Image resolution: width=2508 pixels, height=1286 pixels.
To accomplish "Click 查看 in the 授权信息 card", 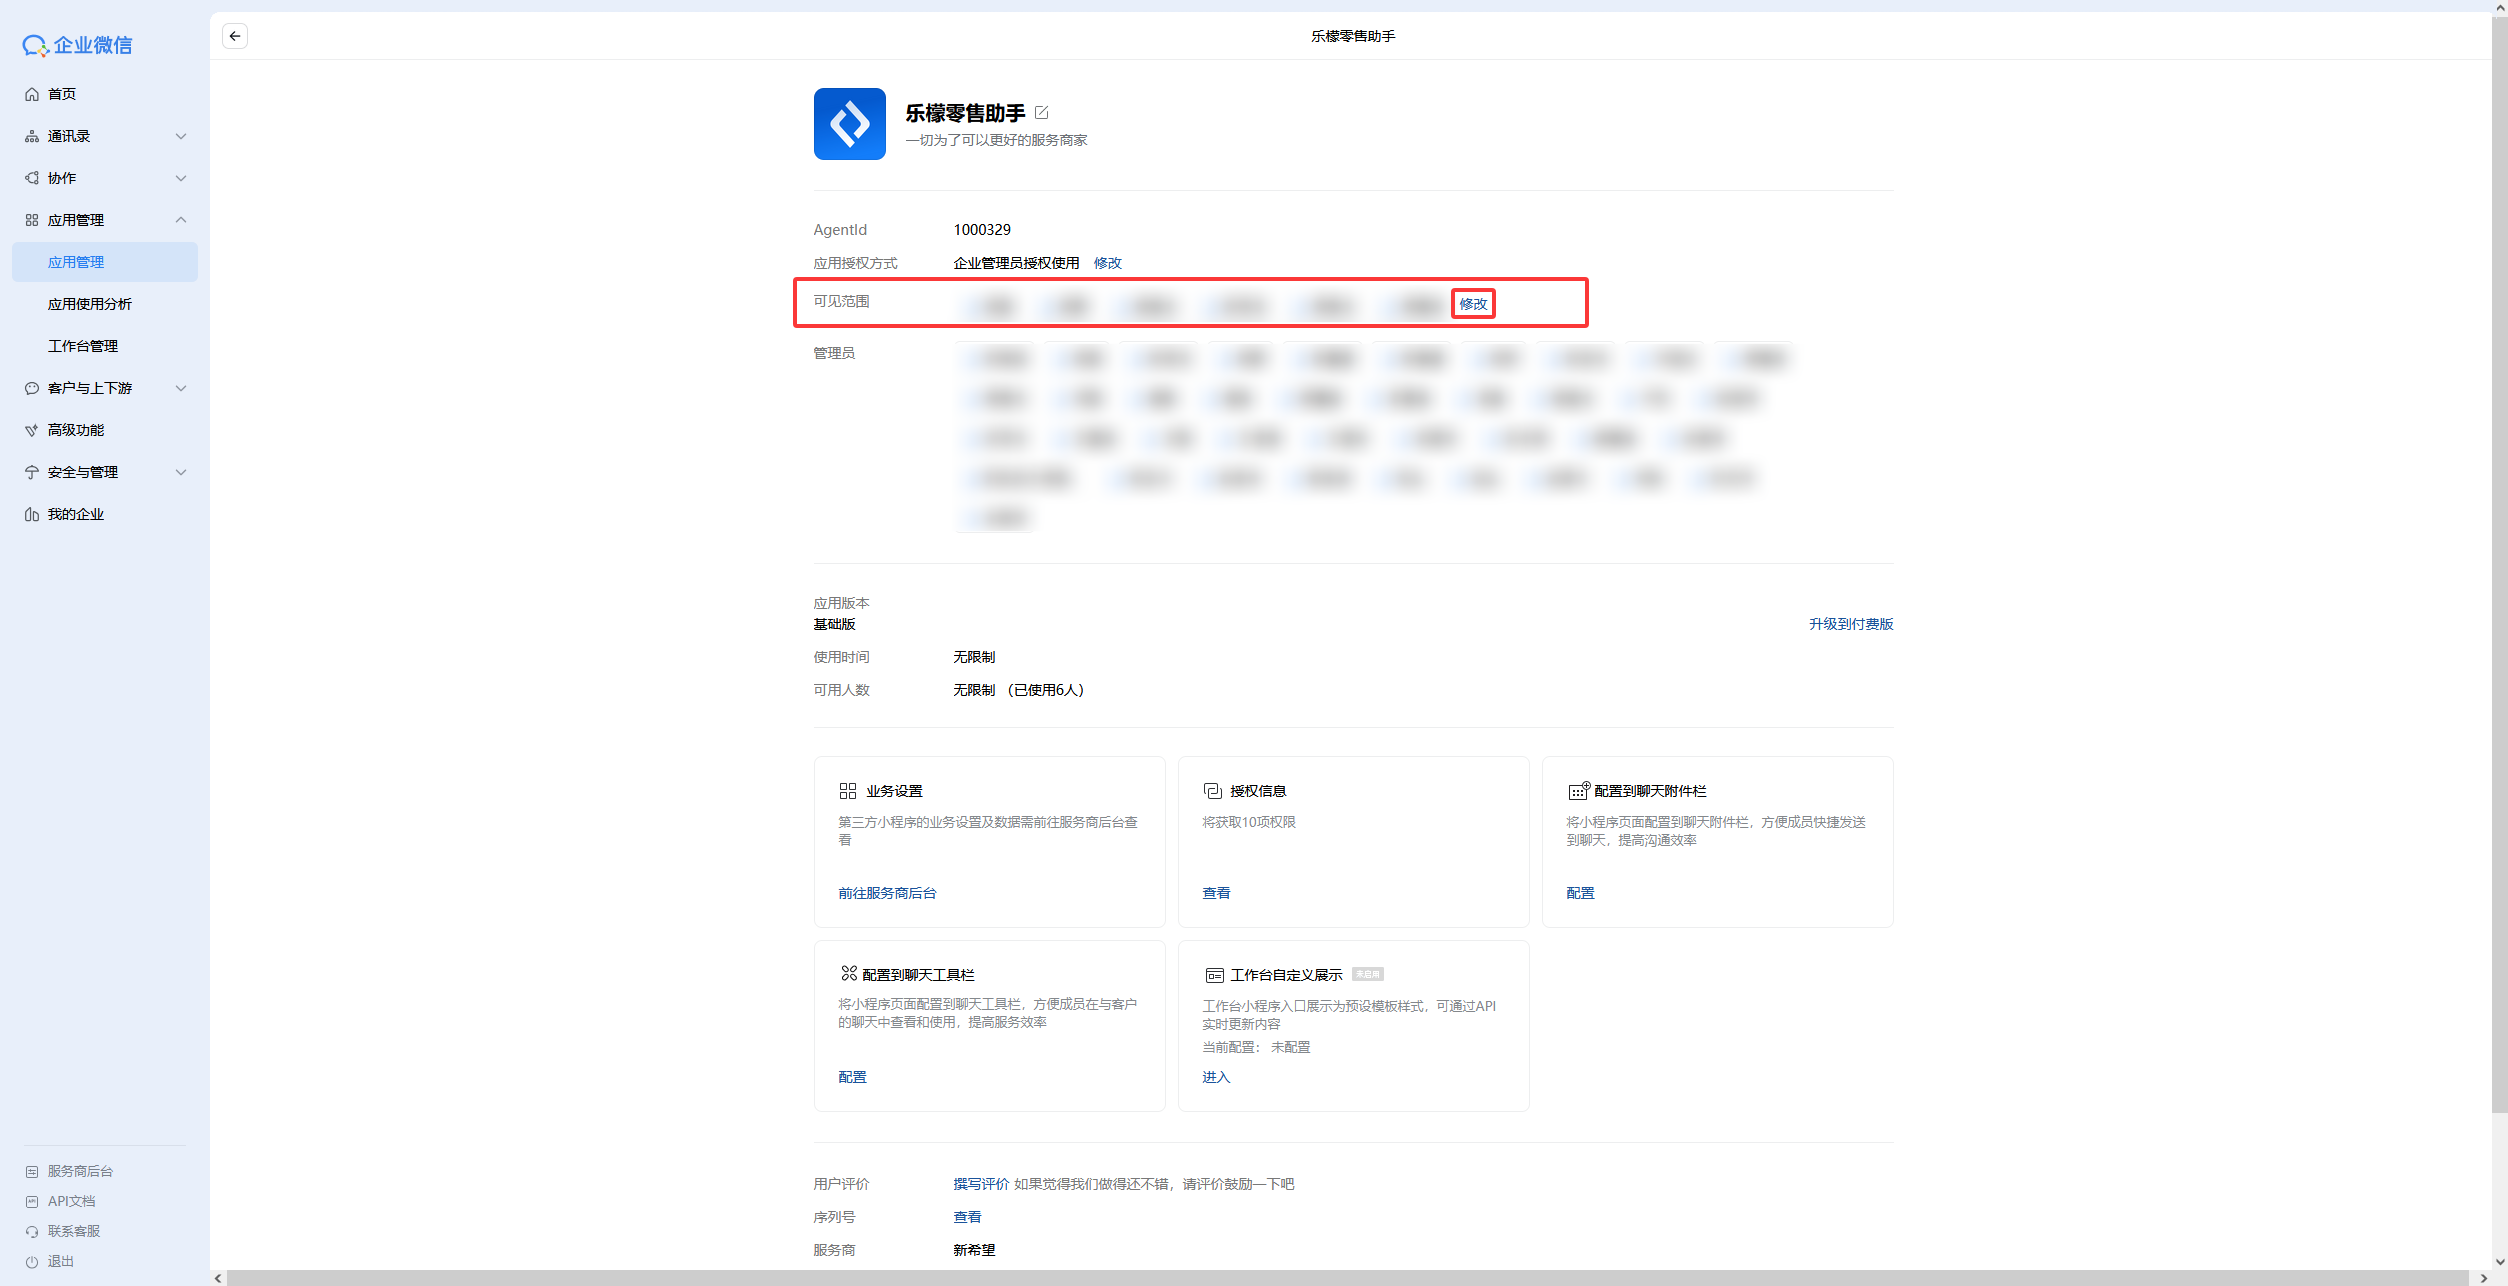I will click(x=1216, y=893).
